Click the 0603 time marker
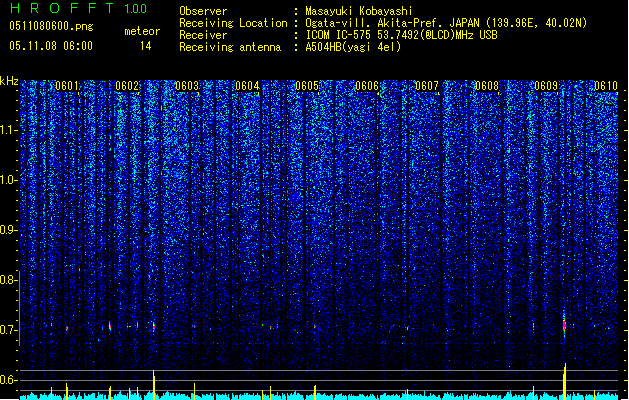 [187, 86]
